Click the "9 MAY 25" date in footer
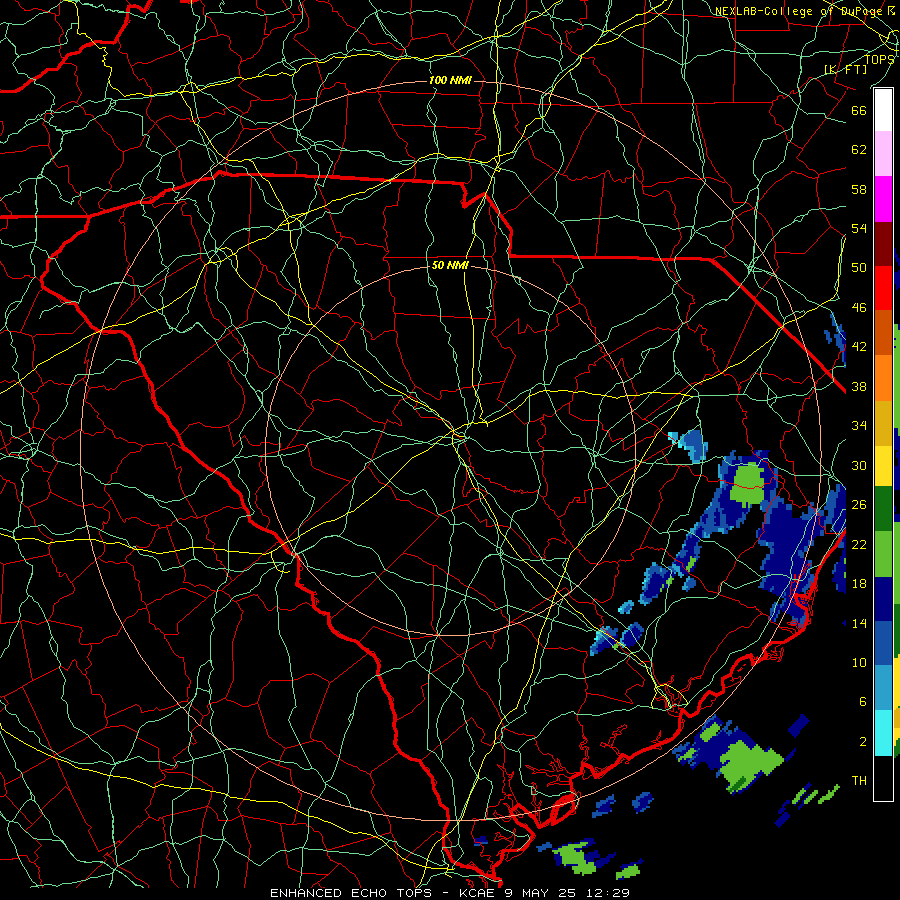Screen dimensions: 900x900 tap(542, 893)
